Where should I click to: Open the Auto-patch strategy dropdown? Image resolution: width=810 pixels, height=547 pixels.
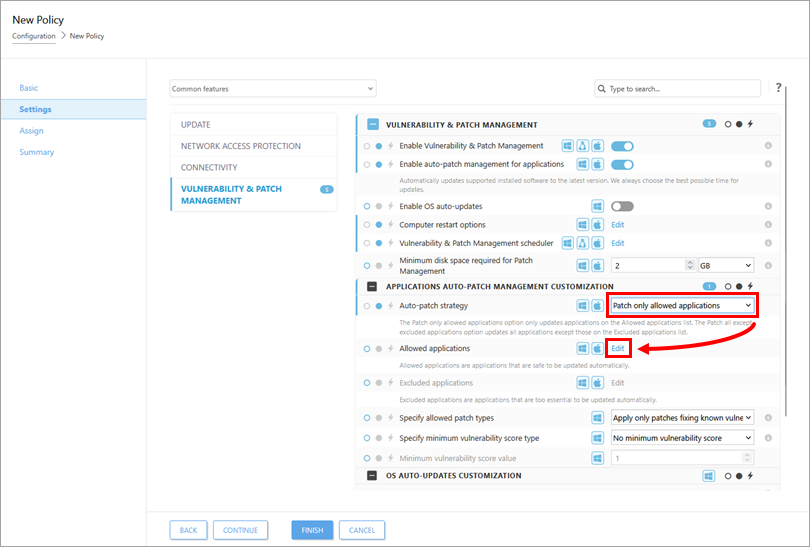[682, 306]
